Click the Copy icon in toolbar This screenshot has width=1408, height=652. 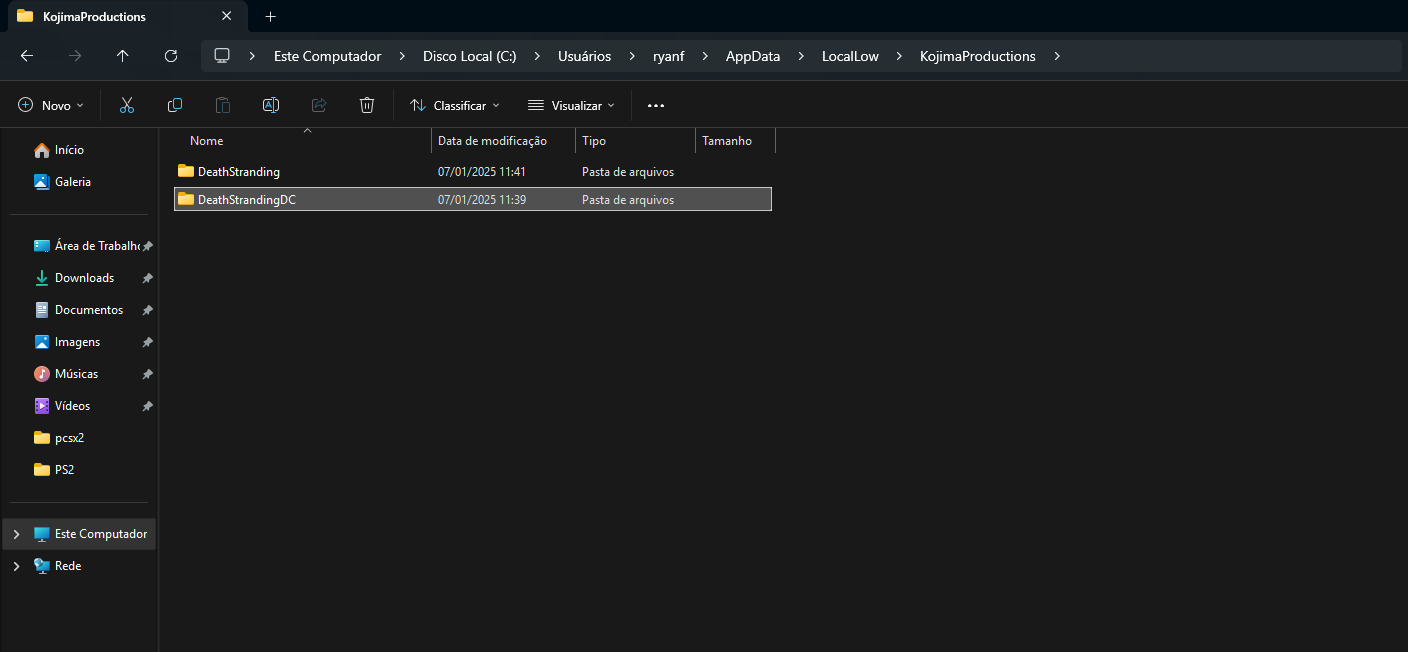(x=175, y=105)
